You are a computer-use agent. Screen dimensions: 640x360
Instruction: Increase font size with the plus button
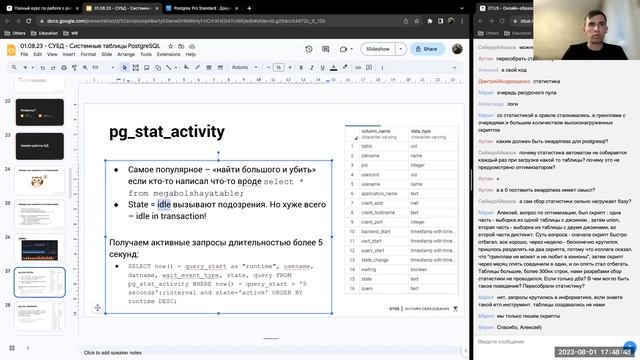click(290, 67)
